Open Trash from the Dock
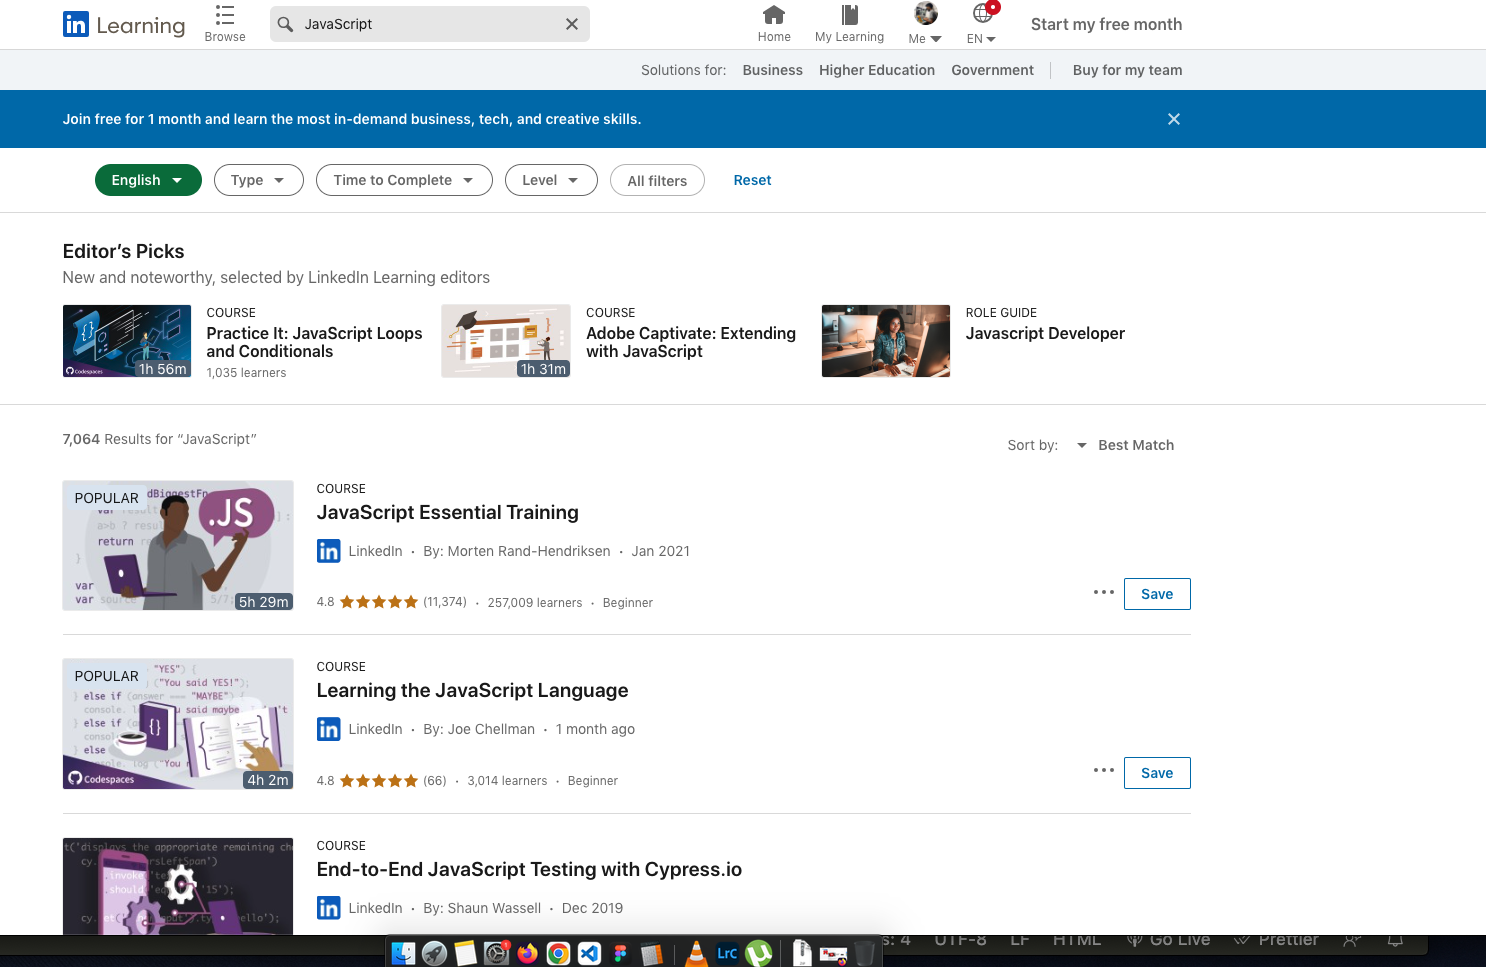 [x=864, y=953]
